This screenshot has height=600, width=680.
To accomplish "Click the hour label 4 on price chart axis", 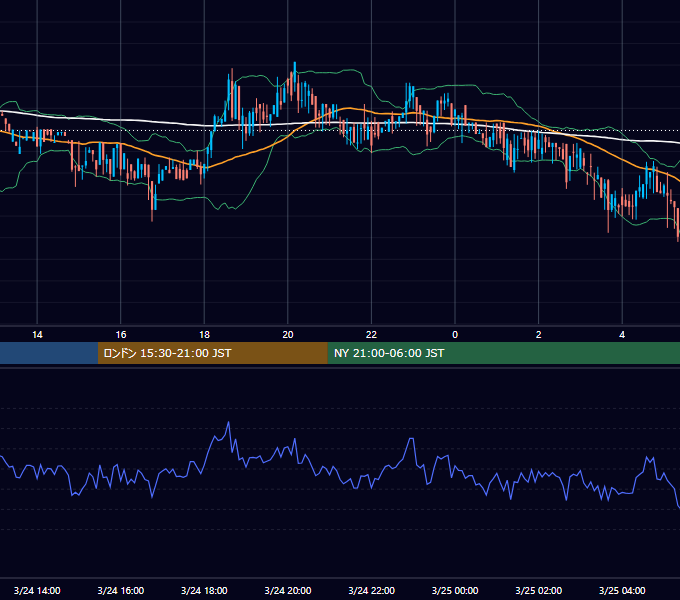I will 622,335.
